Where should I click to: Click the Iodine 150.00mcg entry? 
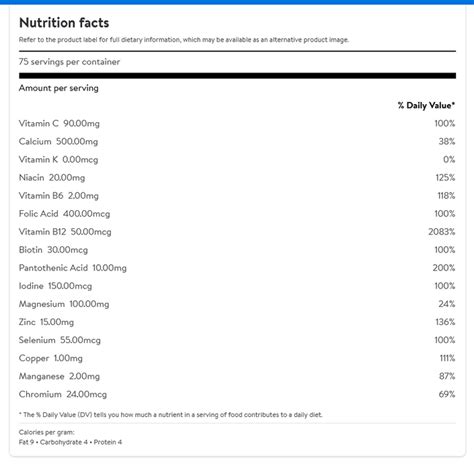click(x=55, y=286)
